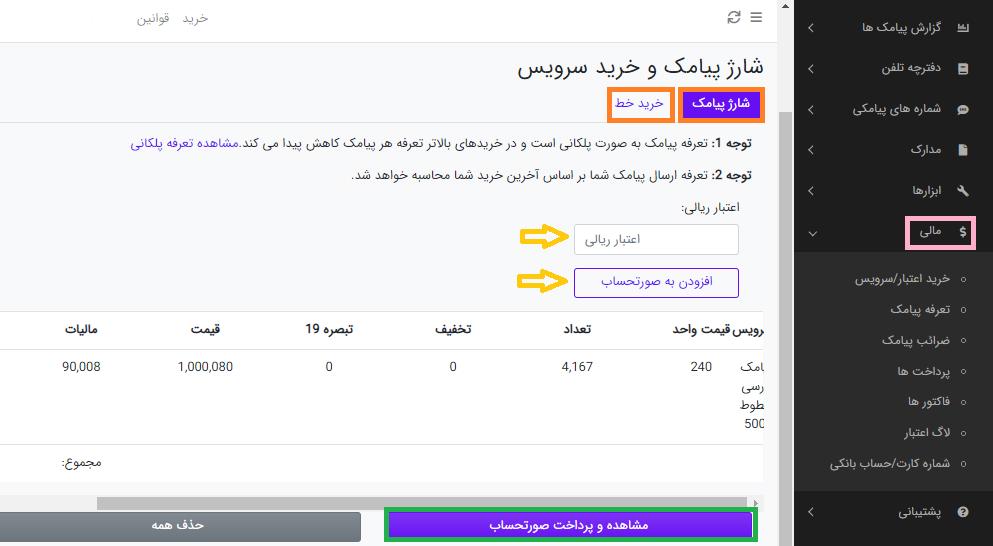
Task: Open the دفترچه تلفن menu
Action: point(911,68)
